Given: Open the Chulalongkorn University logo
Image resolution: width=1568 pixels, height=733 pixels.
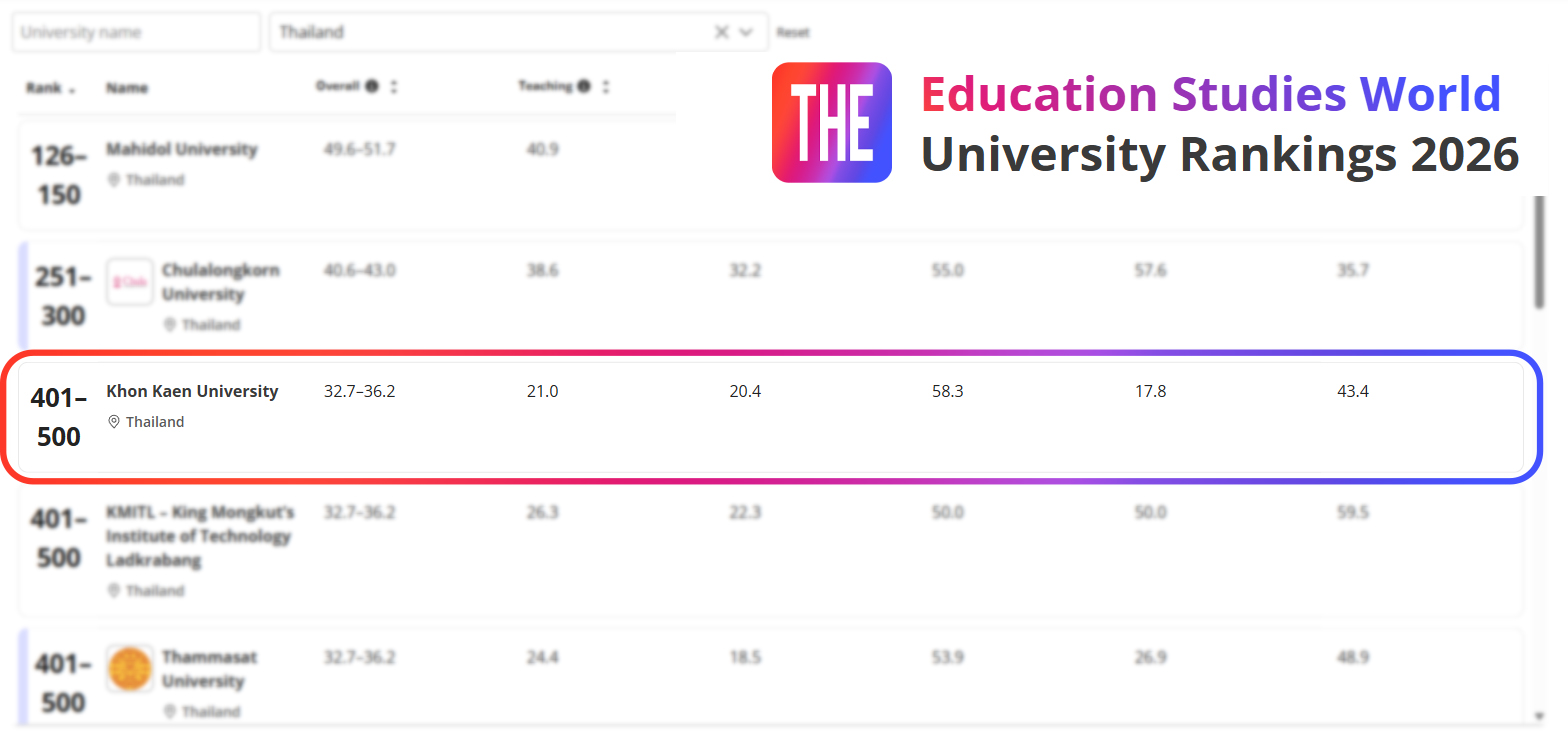Looking at the screenshot, I should click(130, 282).
